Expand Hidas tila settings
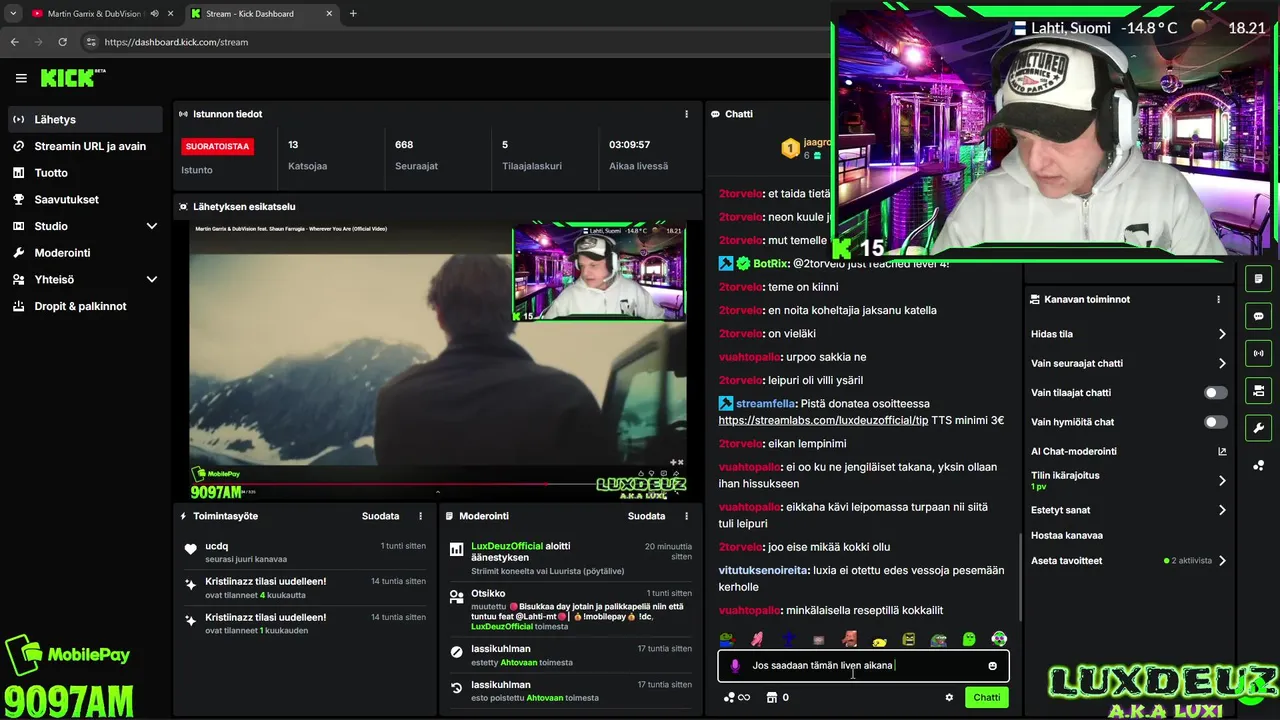This screenshot has height=720, width=1280. coord(1222,334)
